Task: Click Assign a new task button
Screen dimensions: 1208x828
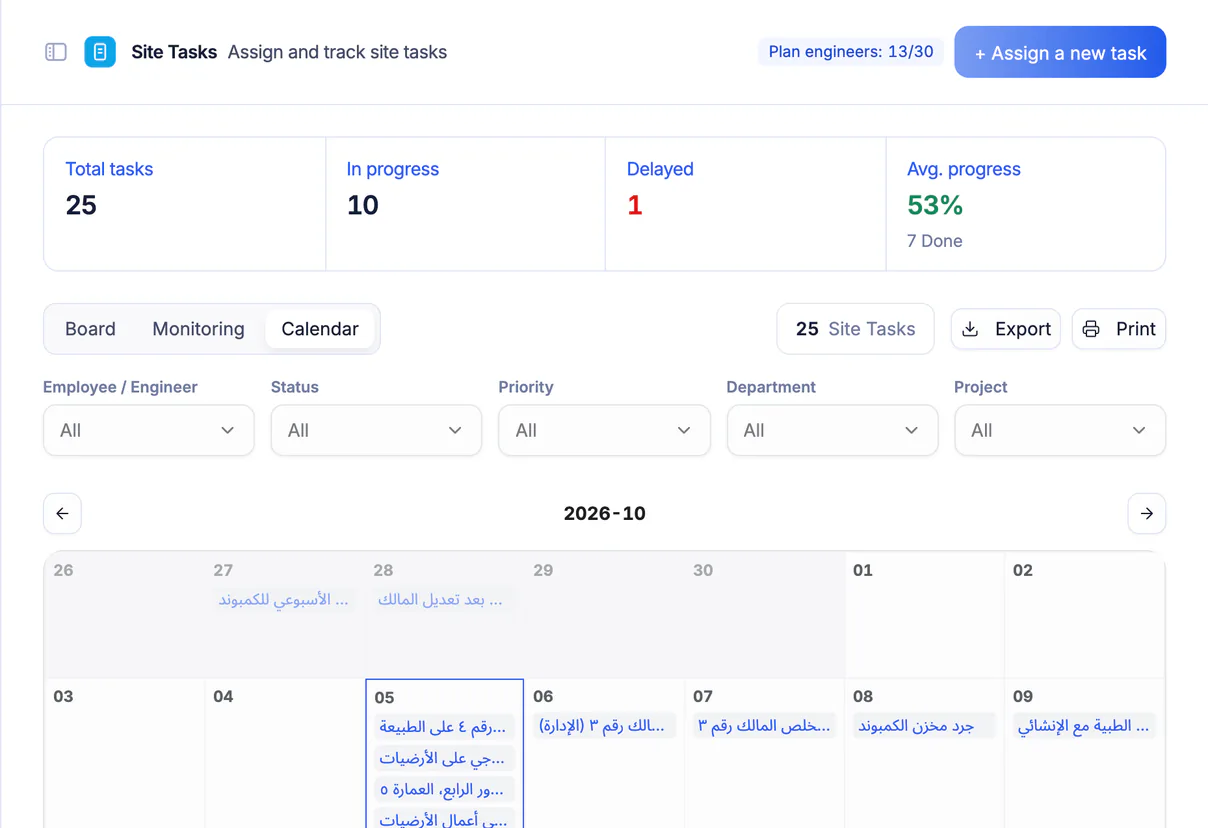Action: [x=1060, y=52]
